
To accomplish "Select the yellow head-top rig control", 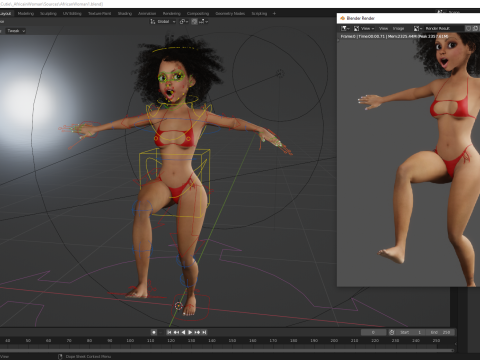I will tap(173, 49).
